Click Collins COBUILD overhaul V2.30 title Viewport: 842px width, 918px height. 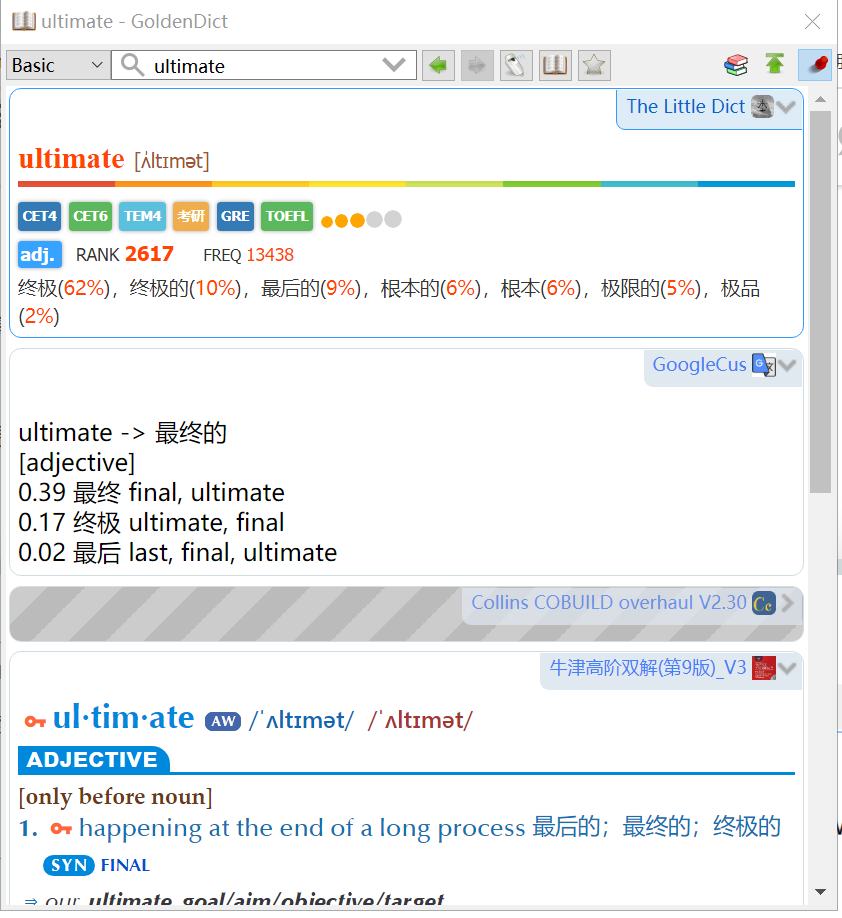pyautogui.click(x=609, y=602)
